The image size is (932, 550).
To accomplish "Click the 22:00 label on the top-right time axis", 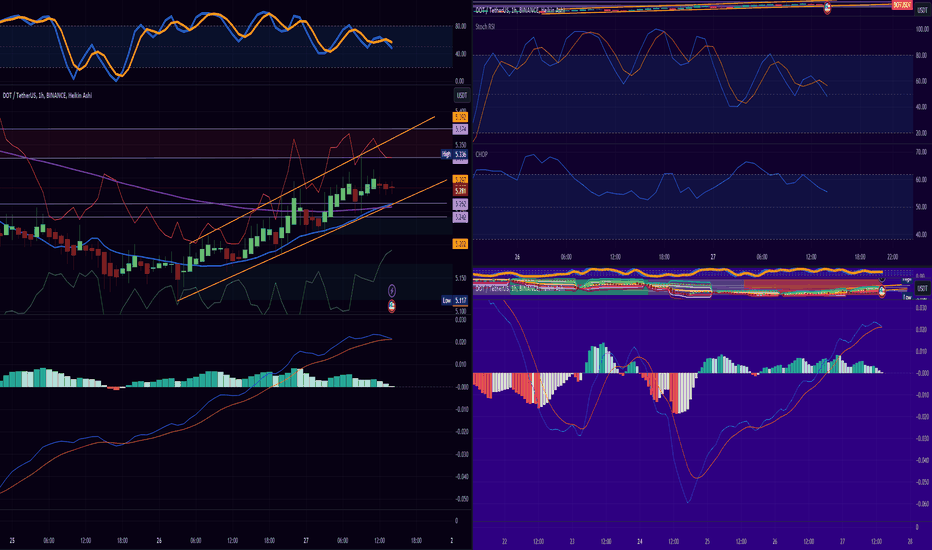I will pyautogui.click(x=892, y=257).
